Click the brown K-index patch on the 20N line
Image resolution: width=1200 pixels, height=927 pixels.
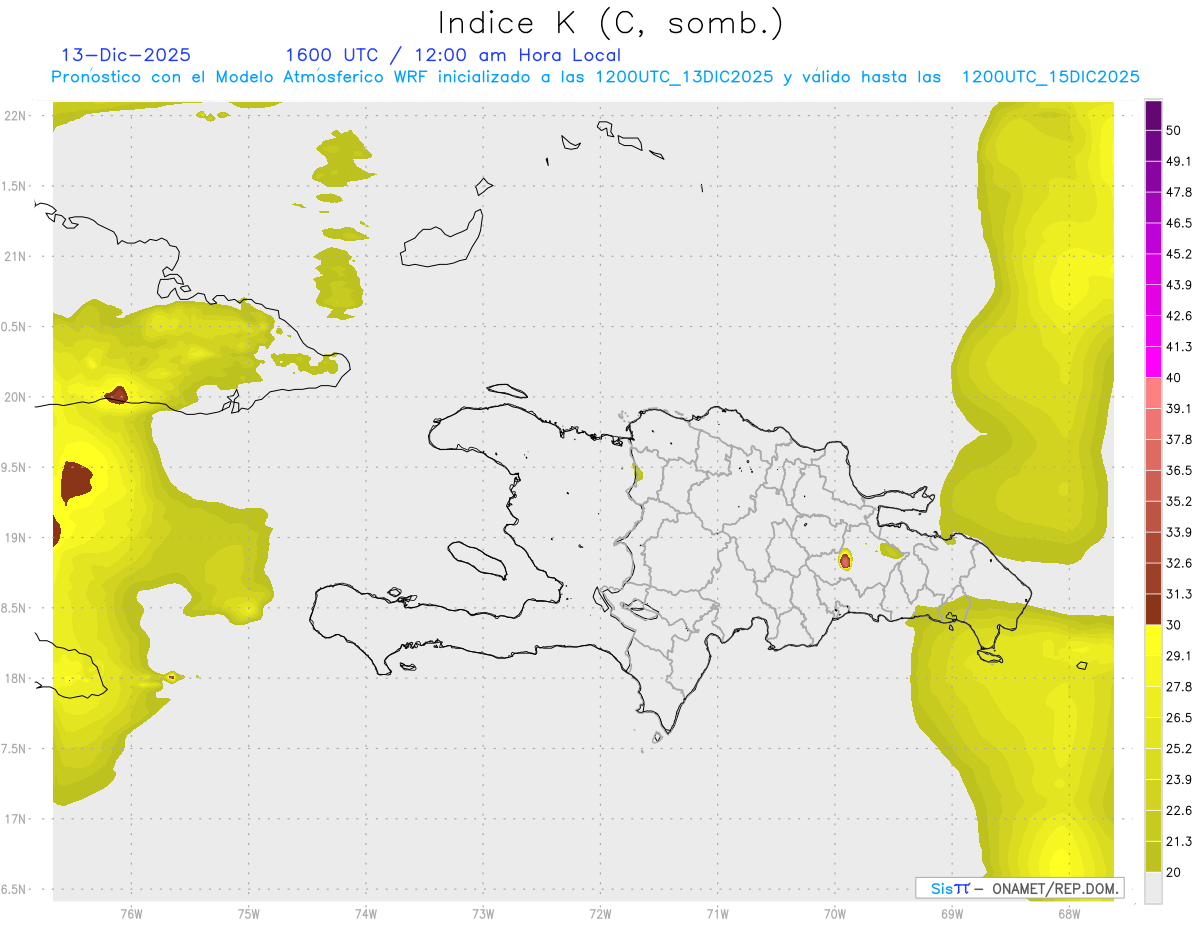click(x=117, y=395)
